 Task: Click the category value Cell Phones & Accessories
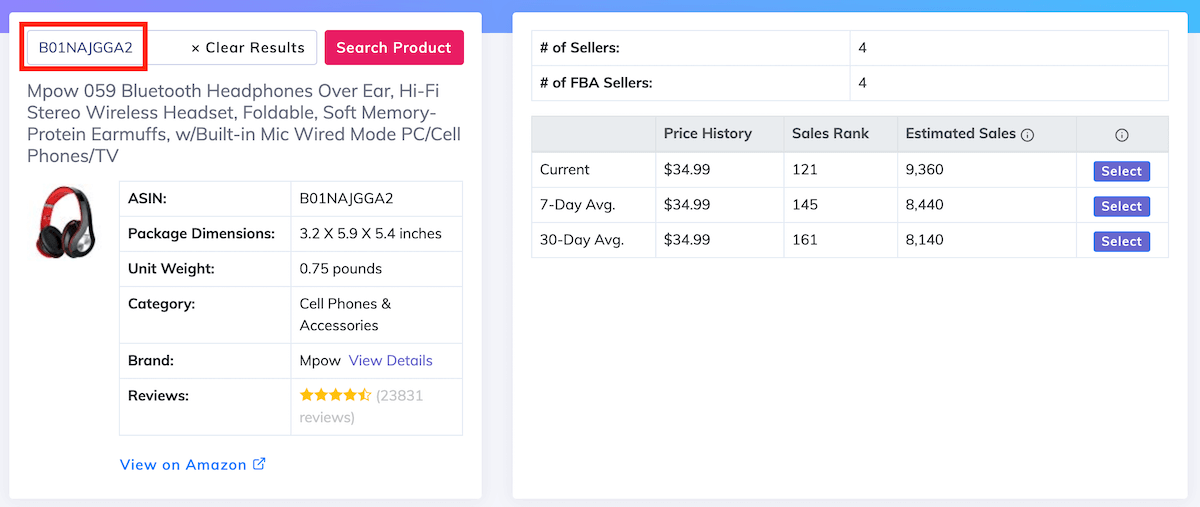click(346, 314)
